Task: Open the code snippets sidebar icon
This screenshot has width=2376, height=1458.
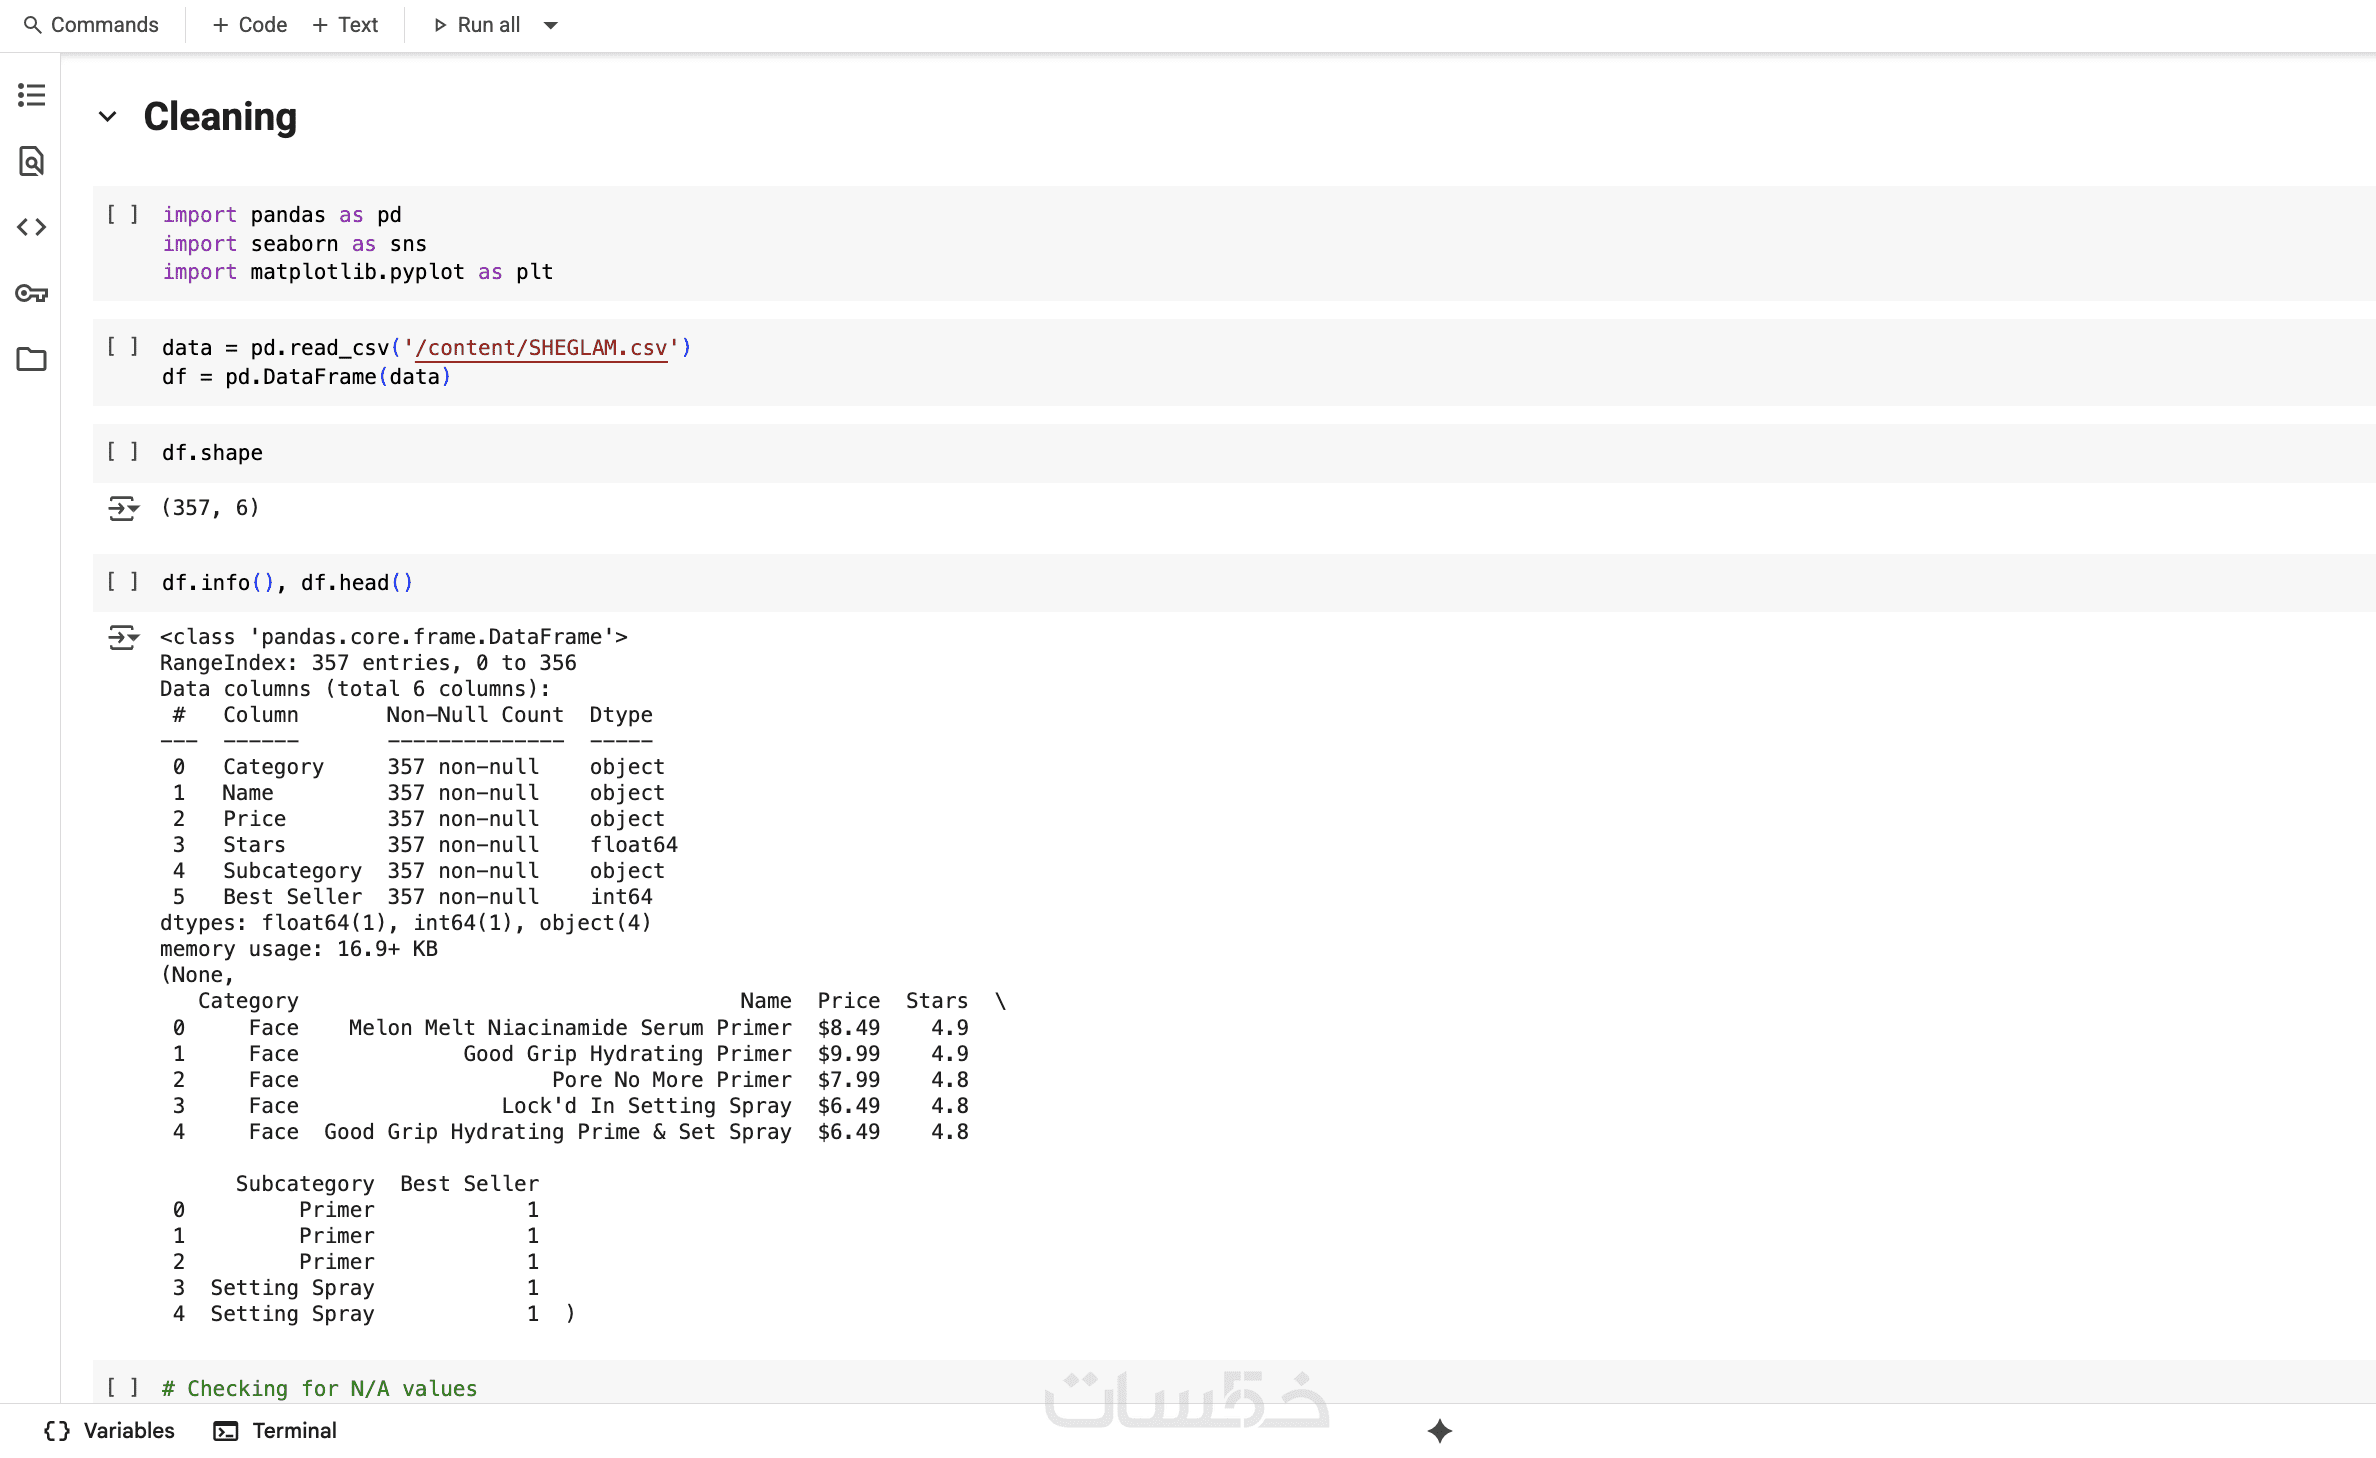Action: point(31,227)
